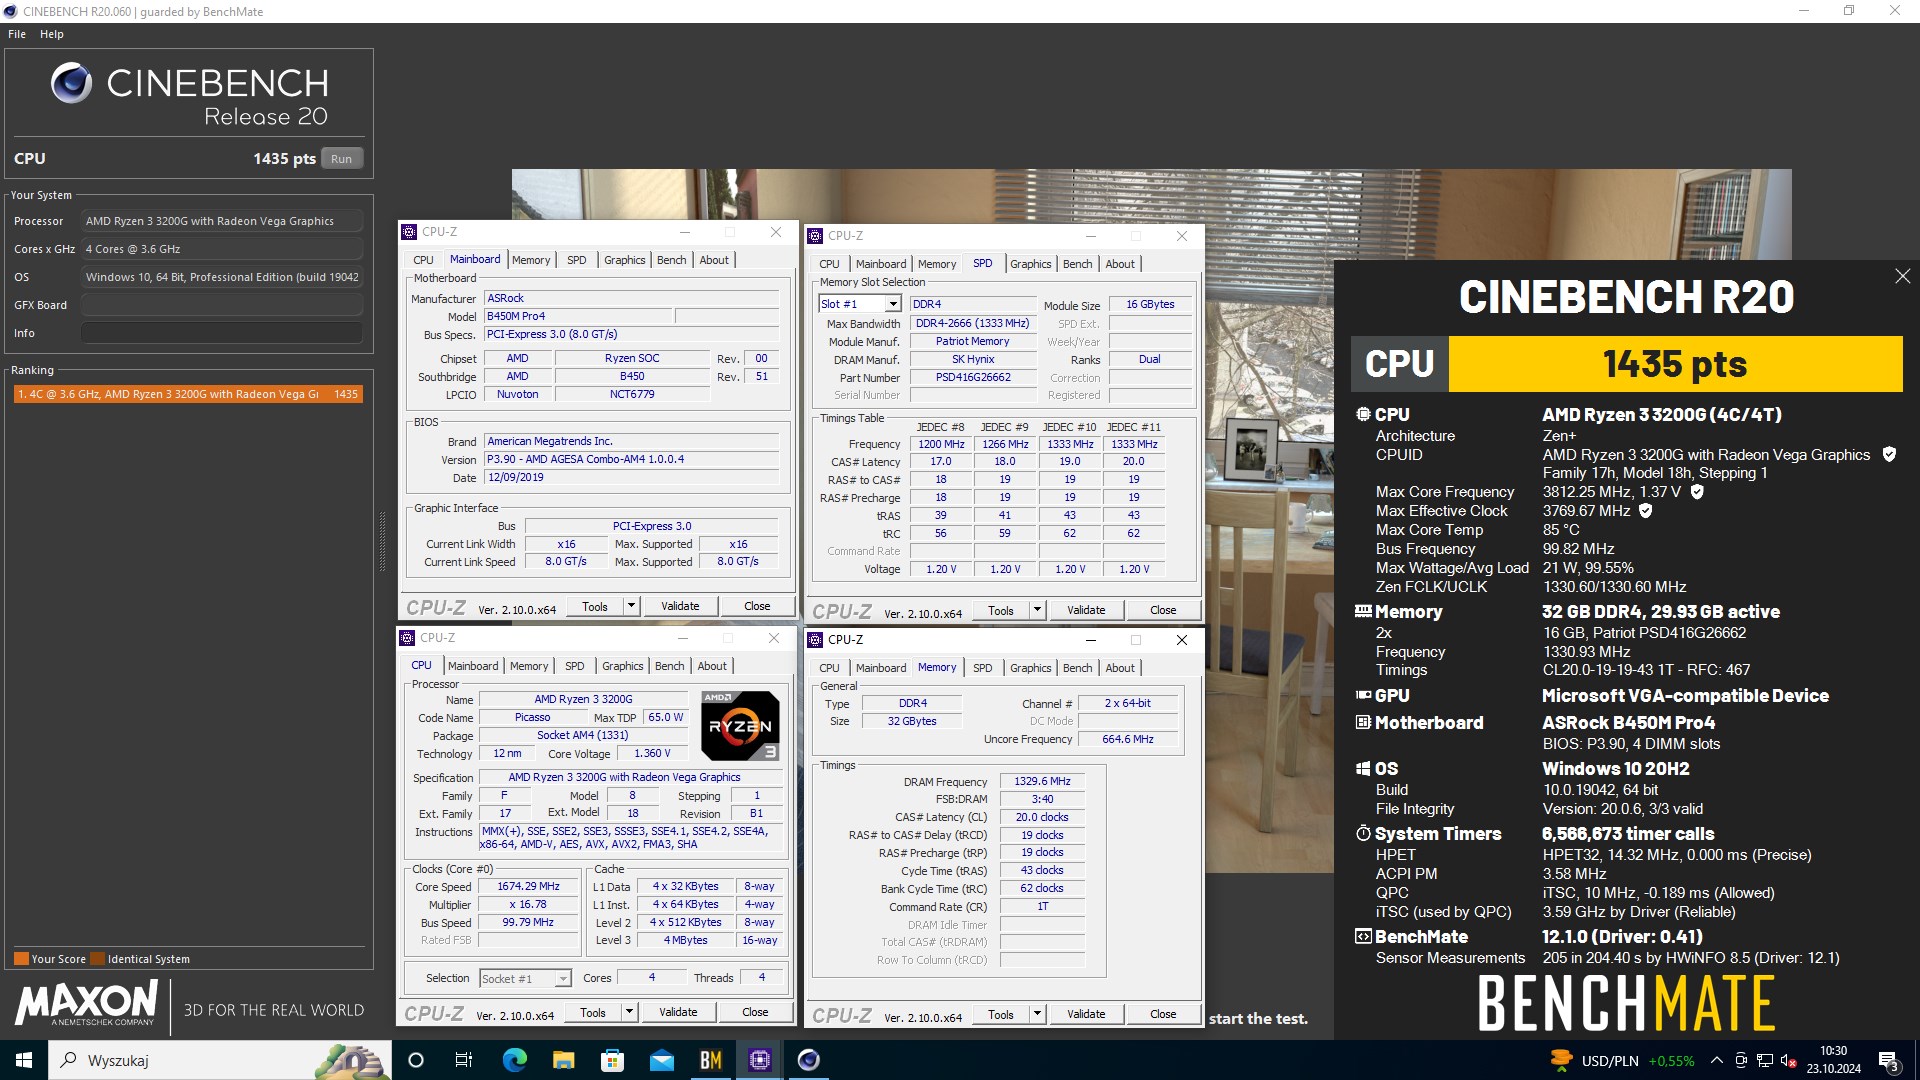Click the muted volume tray icon
The image size is (1920, 1080).
tap(1789, 1060)
